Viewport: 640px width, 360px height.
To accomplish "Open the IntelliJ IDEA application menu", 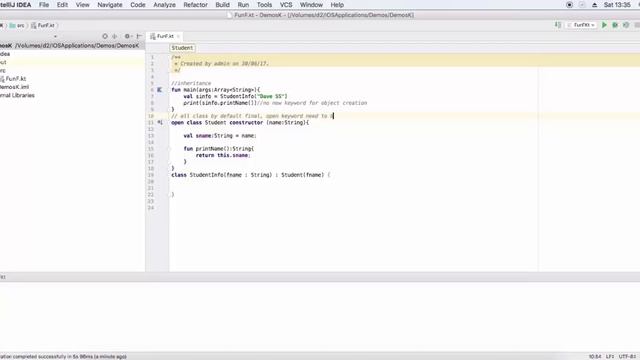I will pos(16,5).
